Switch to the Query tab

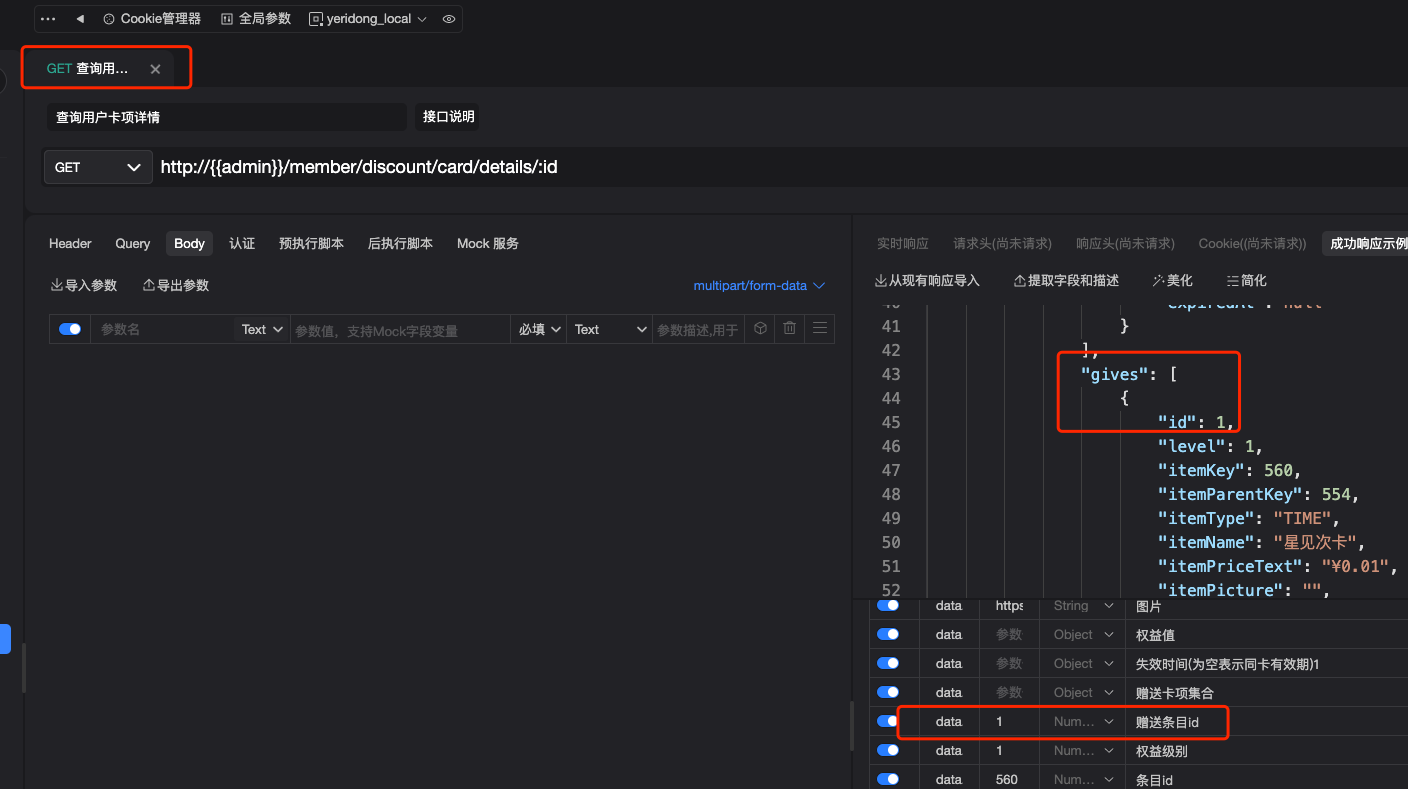tap(132, 243)
